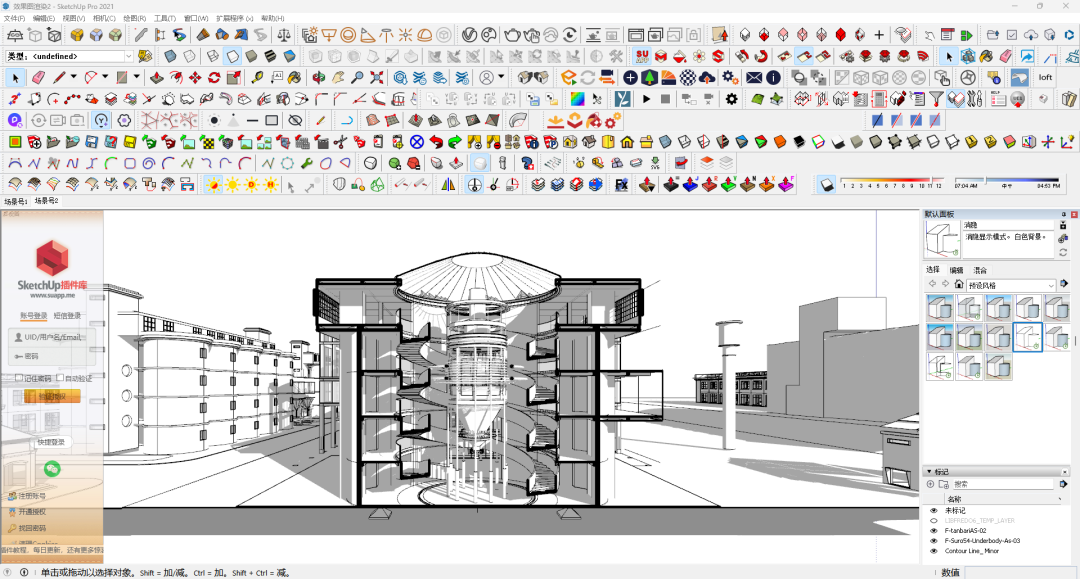Switch to the 场景号2 scene tab
1080x579 pixels.
(x=47, y=201)
